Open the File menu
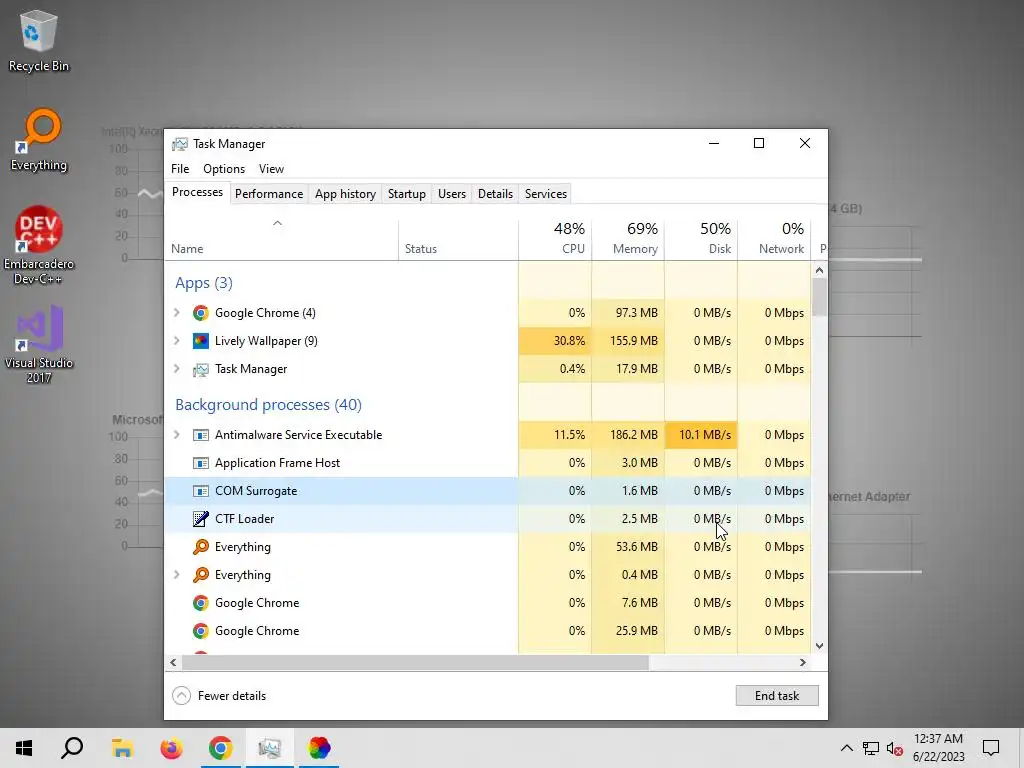1024x768 pixels. point(180,168)
